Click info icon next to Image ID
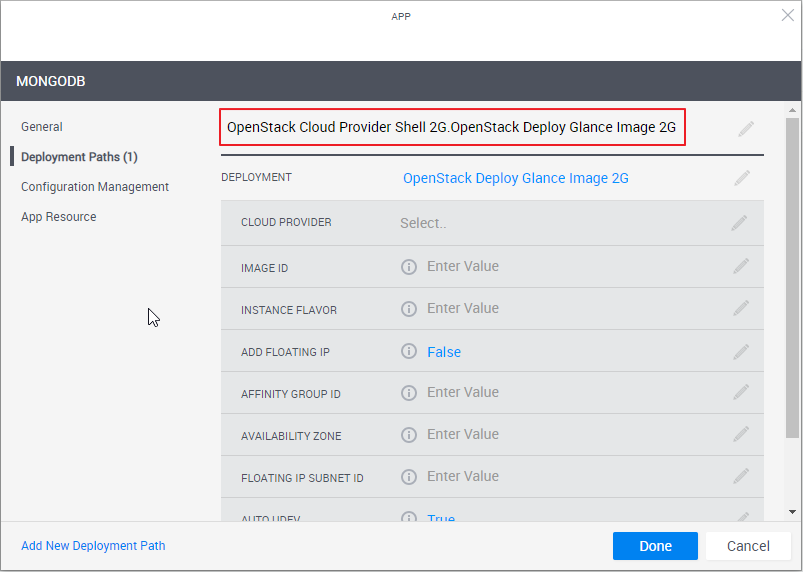Viewport: 803px width, 572px height. click(409, 267)
